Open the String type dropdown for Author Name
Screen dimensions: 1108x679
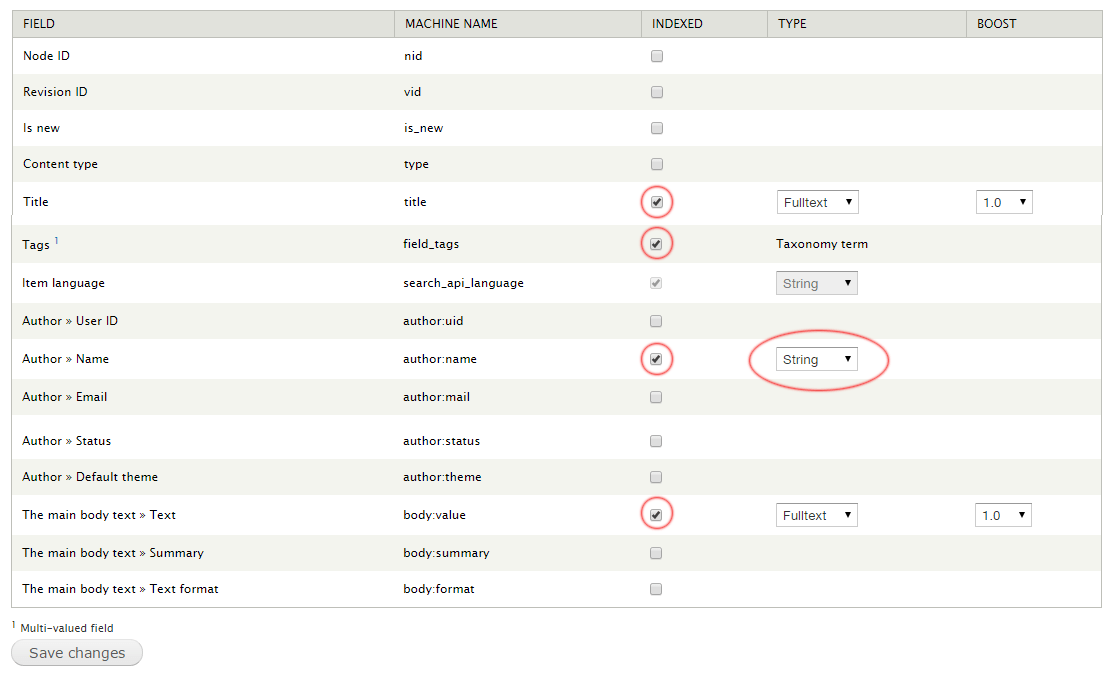coord(816,359)
